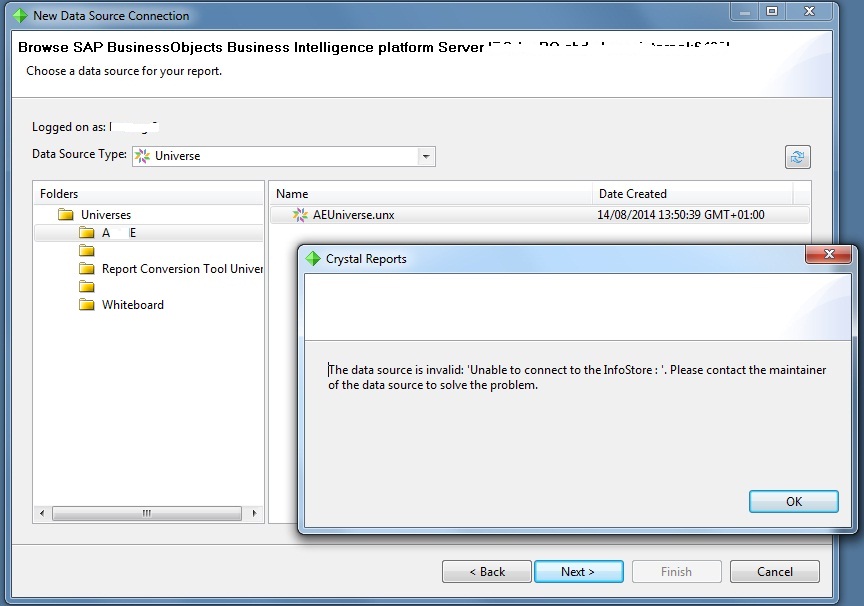This screenshot has width=864, height=606.
Task: Click the Folders panel header
Action: [x=148, y=193]
